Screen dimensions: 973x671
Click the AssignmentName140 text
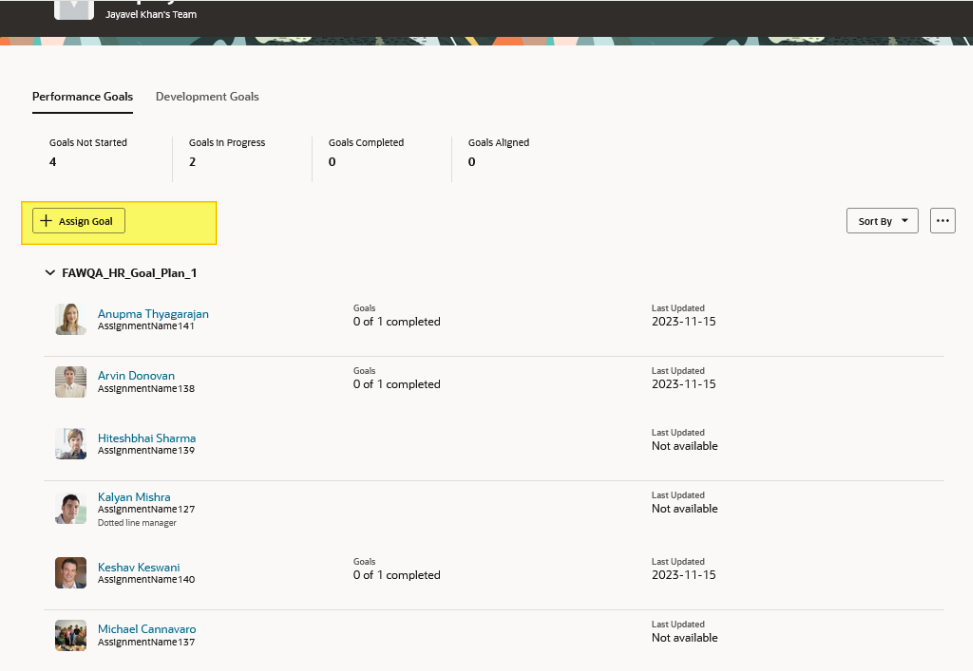(x=146, y=580)
